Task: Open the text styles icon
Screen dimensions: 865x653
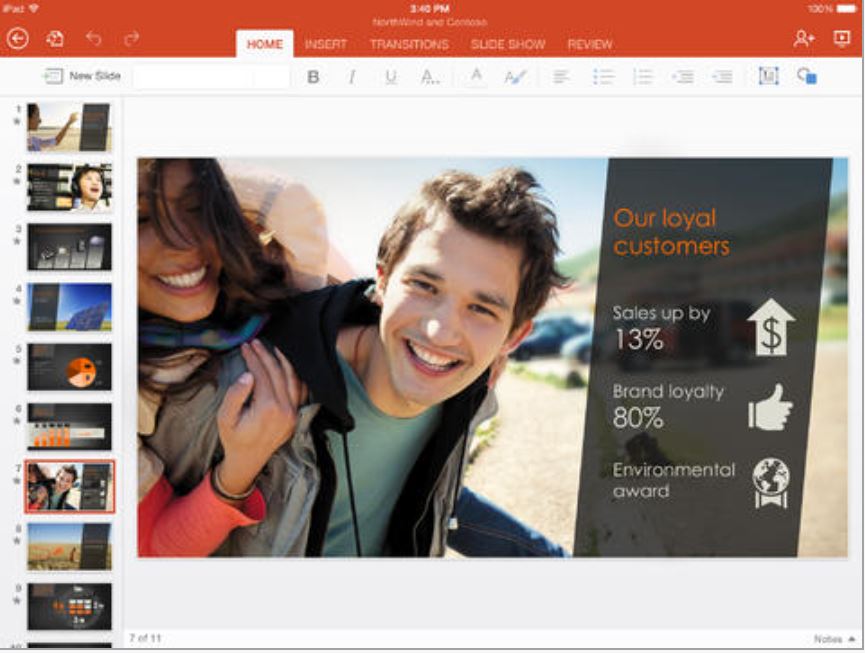Action: point(515,77)
